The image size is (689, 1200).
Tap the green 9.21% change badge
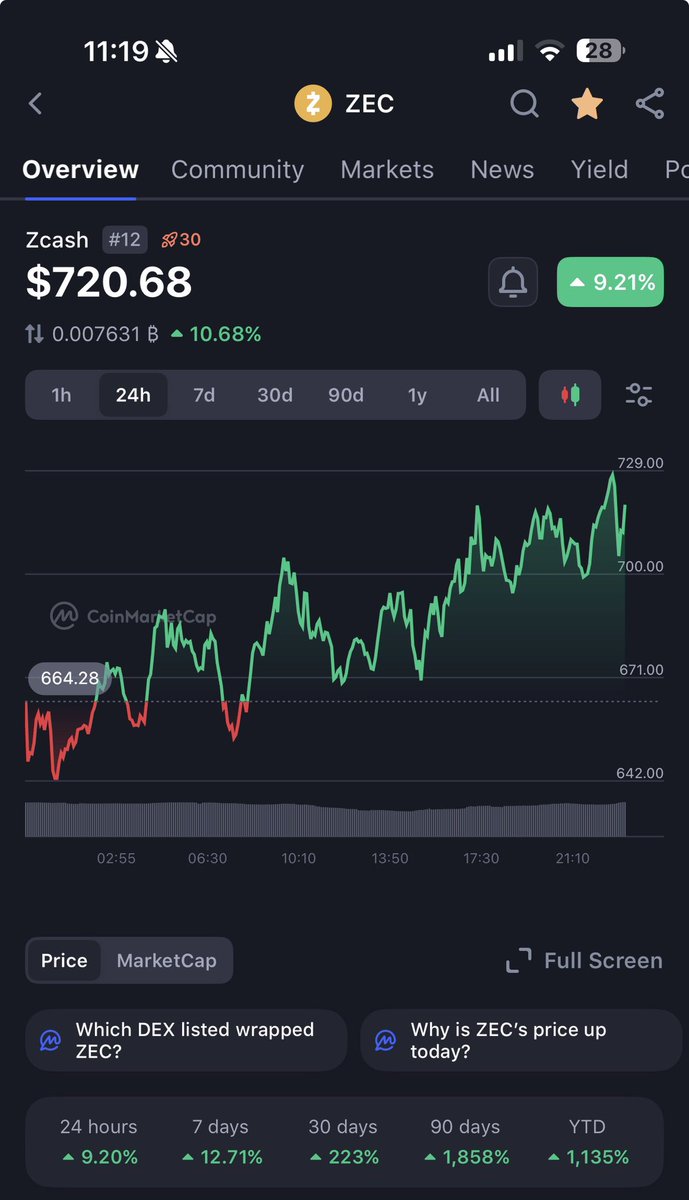click(610, 283)
